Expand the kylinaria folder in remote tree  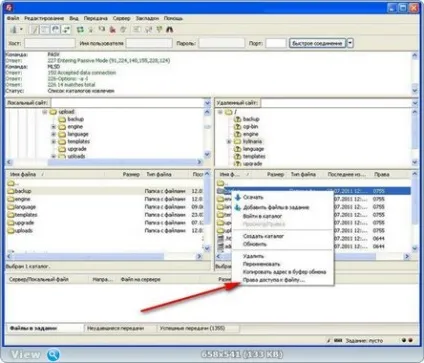point(229,142)
